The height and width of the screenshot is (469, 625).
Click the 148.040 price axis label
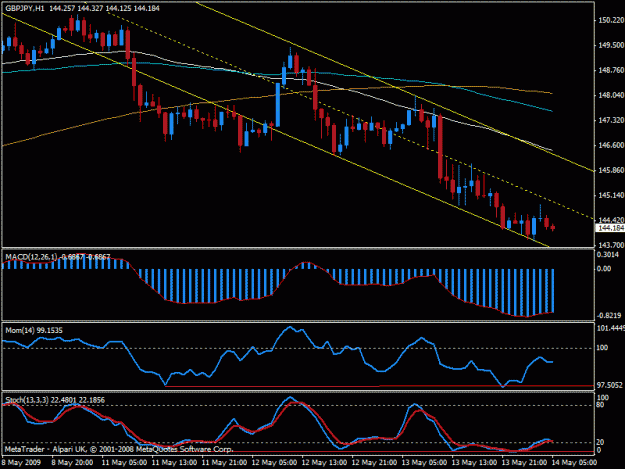point(611,95)
